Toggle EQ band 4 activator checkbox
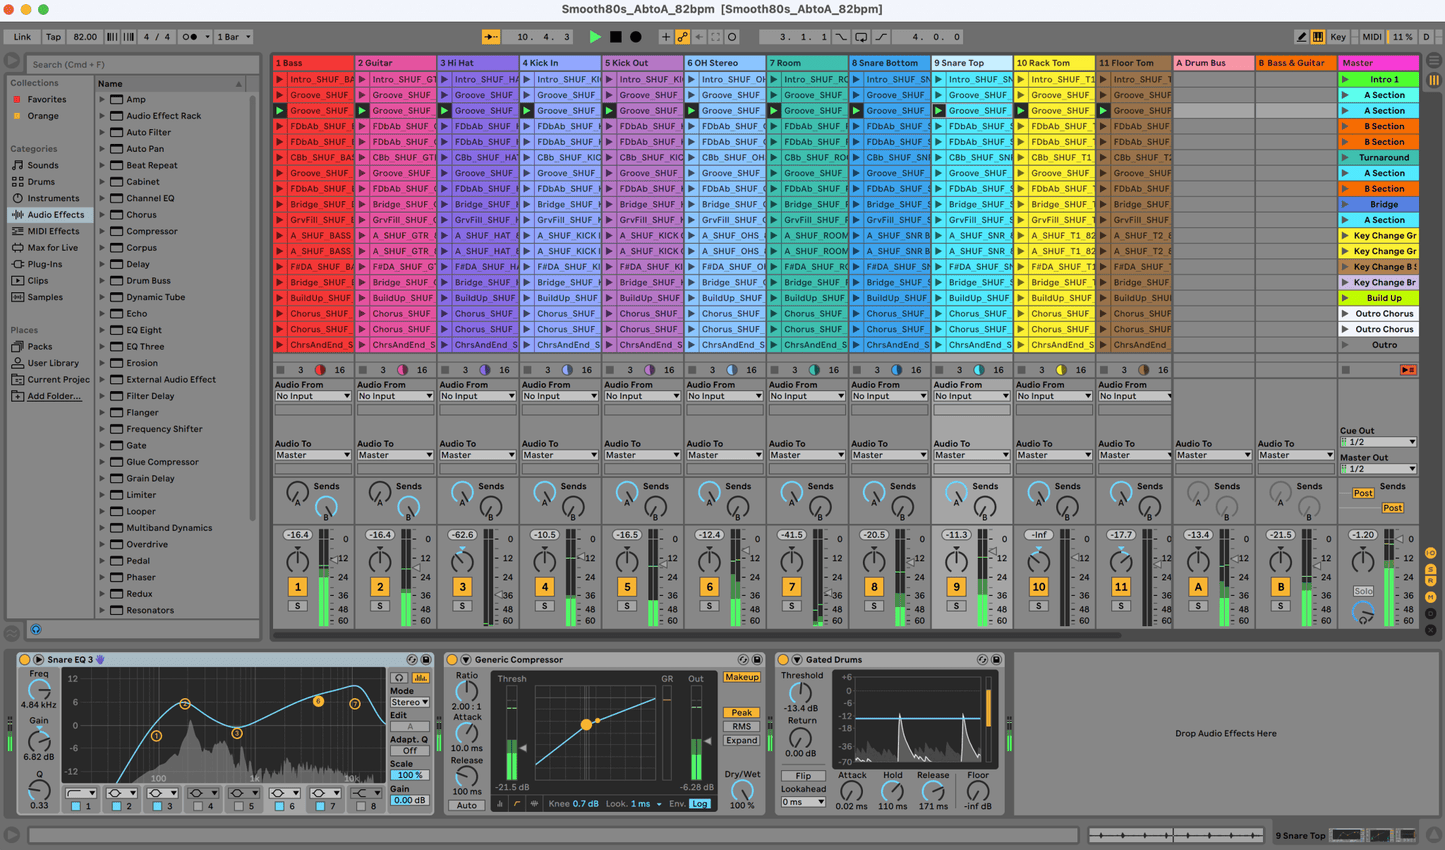Image resolution: width=1445 pixels, height=850 pixels. (198, 806)
